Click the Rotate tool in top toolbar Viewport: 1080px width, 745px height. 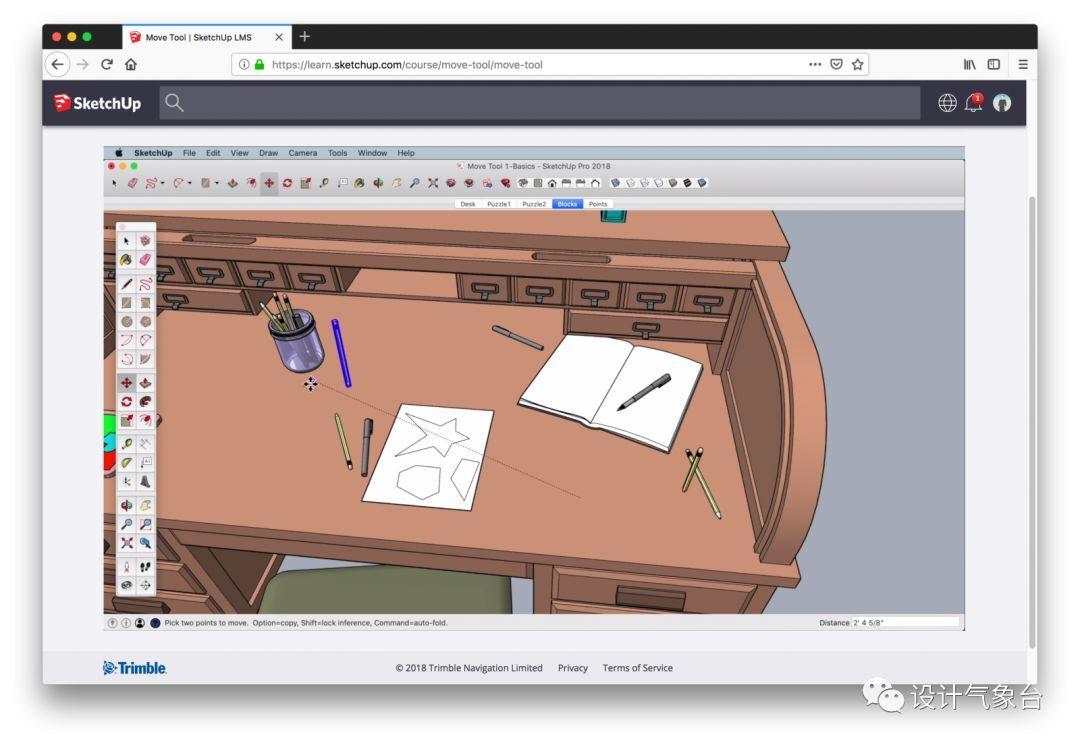click(287, 183)
